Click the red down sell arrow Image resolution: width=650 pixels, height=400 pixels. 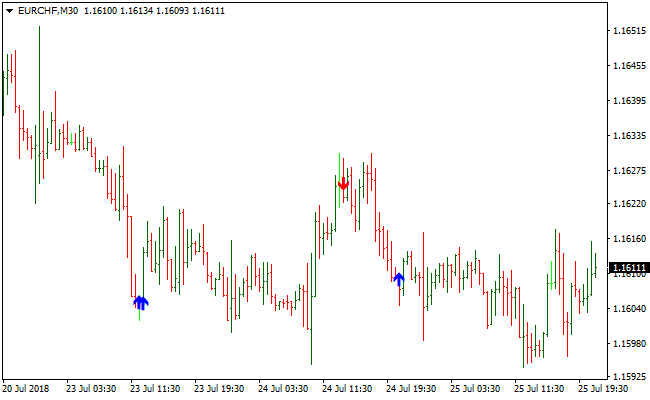click(x=343, y=183)
